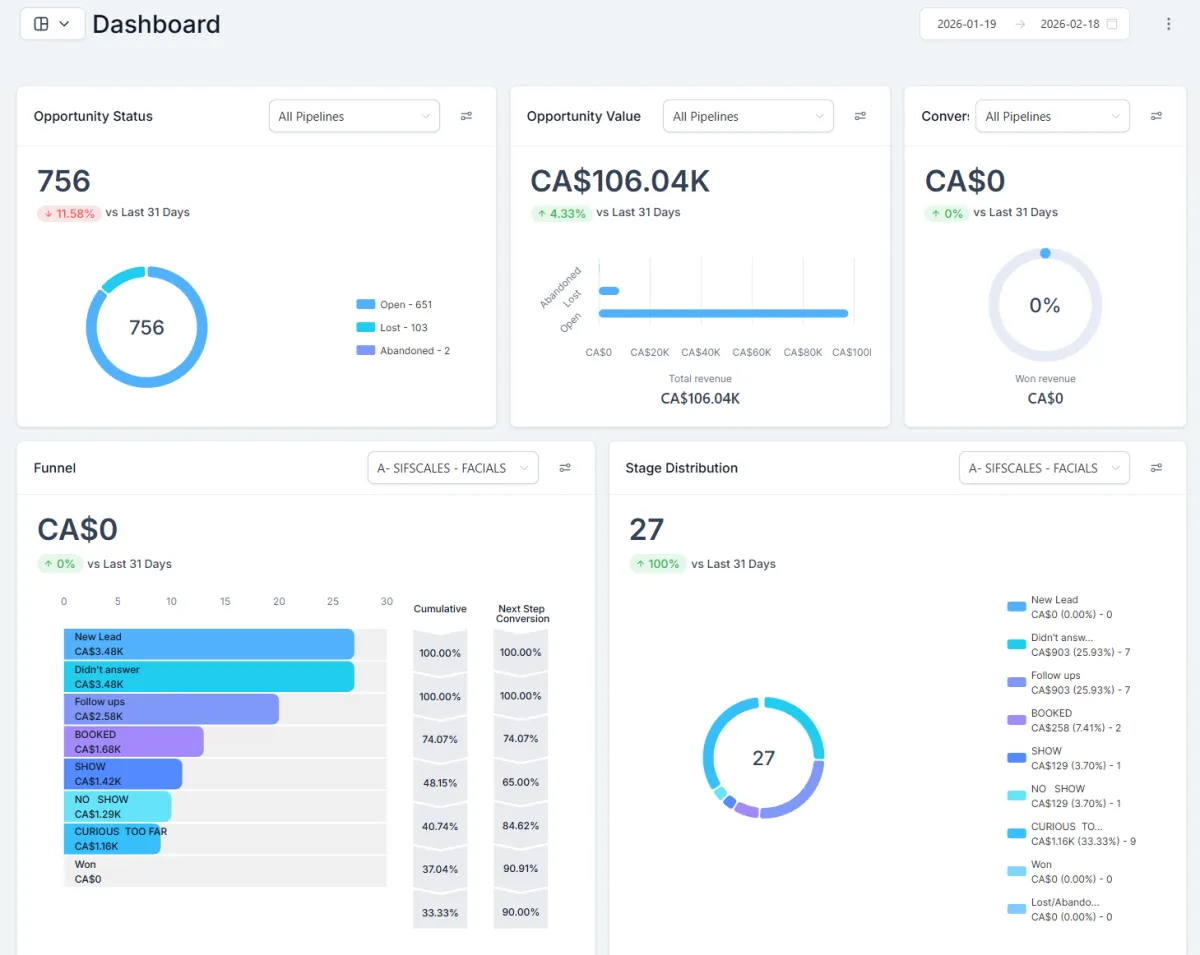Open Stage Distribution filter settings icon
The image size is (1200, 955).
pos(1156,468)
